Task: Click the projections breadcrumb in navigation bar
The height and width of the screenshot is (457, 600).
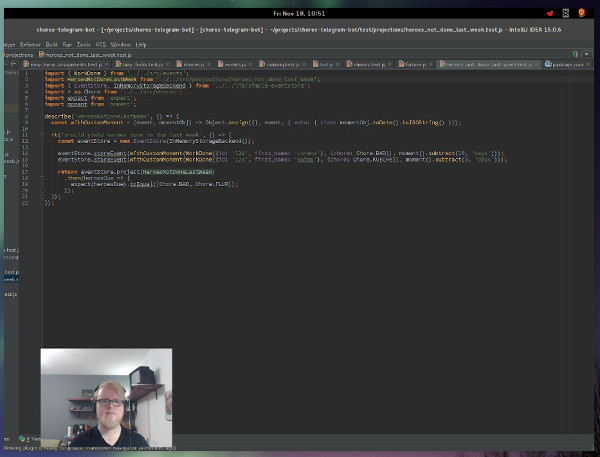Action: pos(19,55)
